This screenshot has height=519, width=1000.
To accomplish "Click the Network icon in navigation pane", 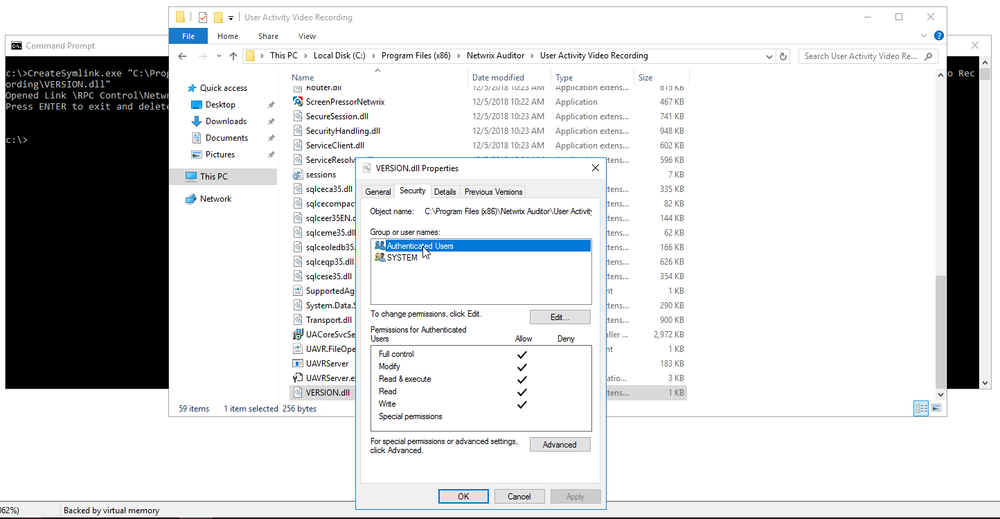I will (191, 199).
